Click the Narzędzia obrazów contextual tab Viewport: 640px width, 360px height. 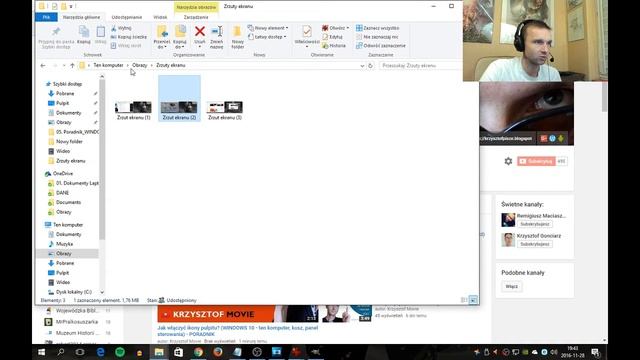196,7
